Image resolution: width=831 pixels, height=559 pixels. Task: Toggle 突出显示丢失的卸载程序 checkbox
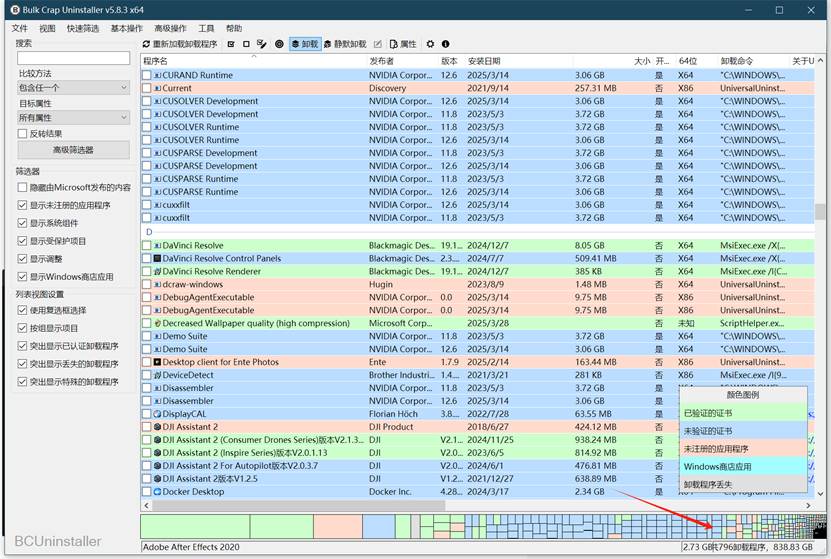22,364
